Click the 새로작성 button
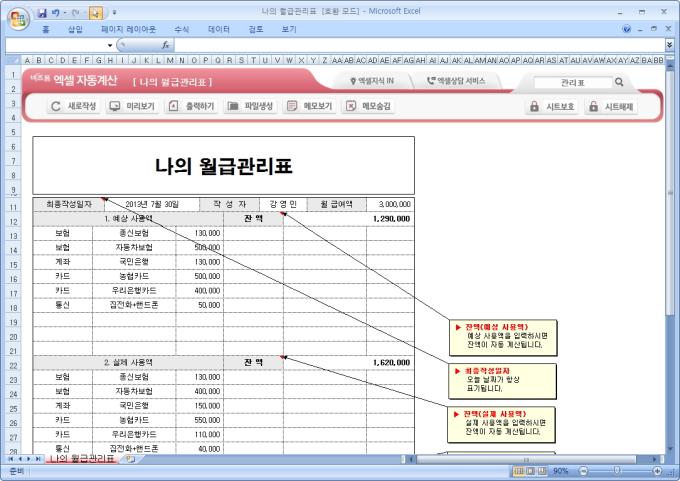The width and height of the screenshot is (680, 481). [74, 106]
